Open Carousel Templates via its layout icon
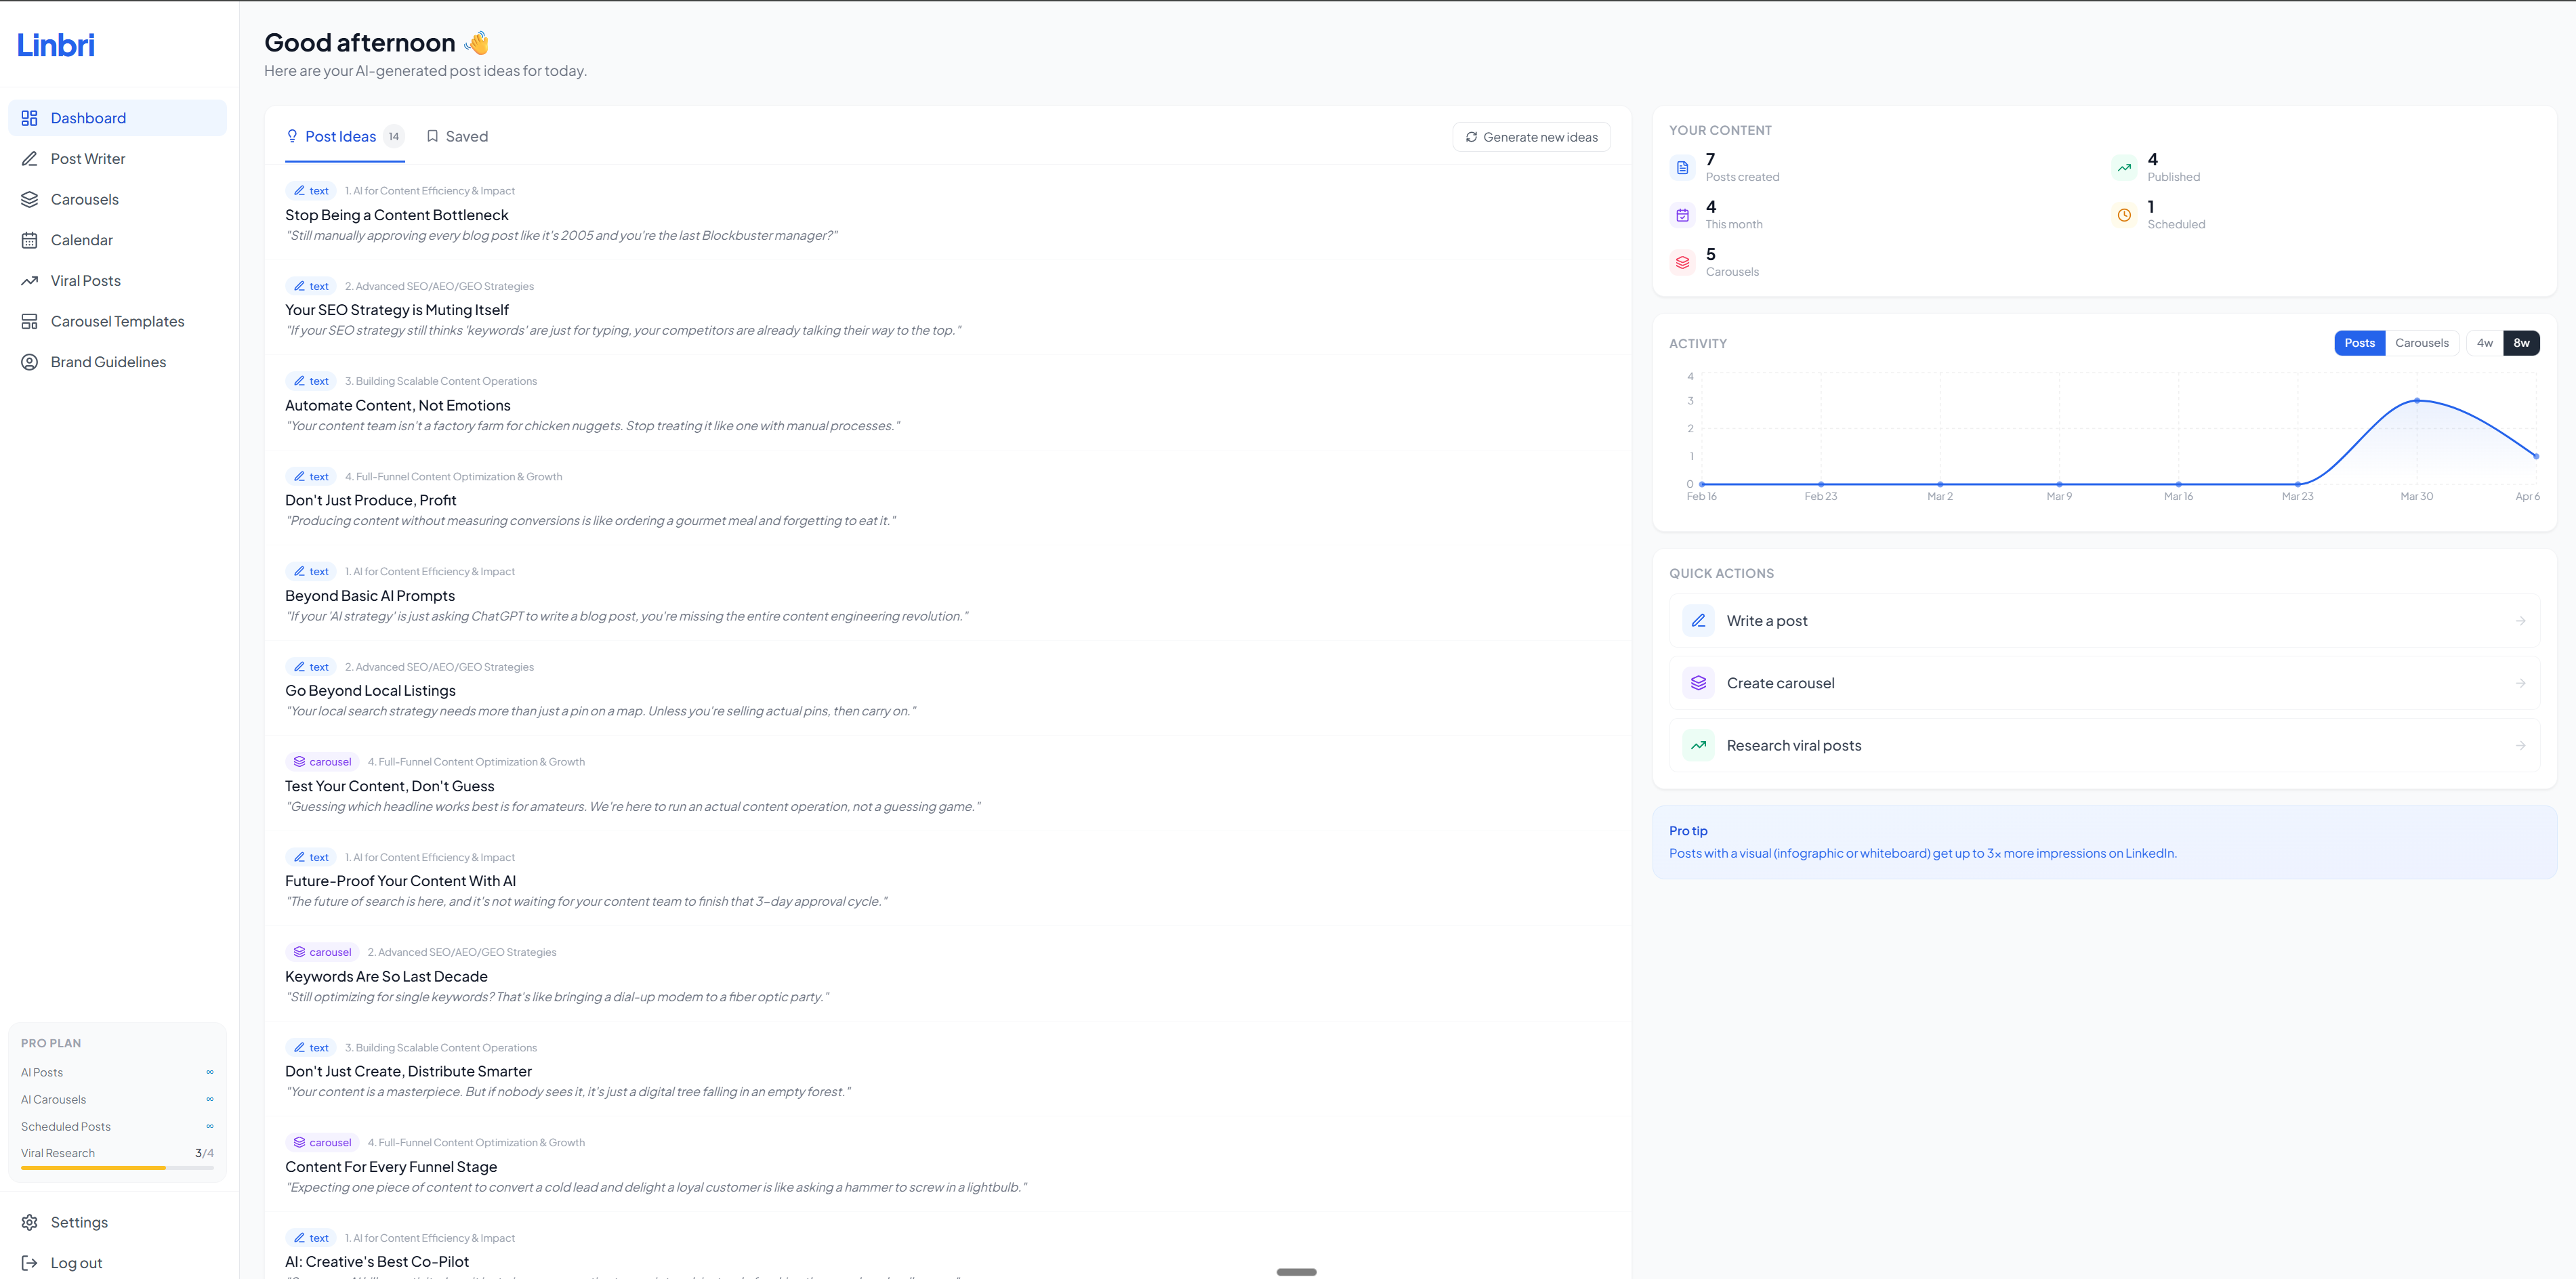 [x=30, y=322]
